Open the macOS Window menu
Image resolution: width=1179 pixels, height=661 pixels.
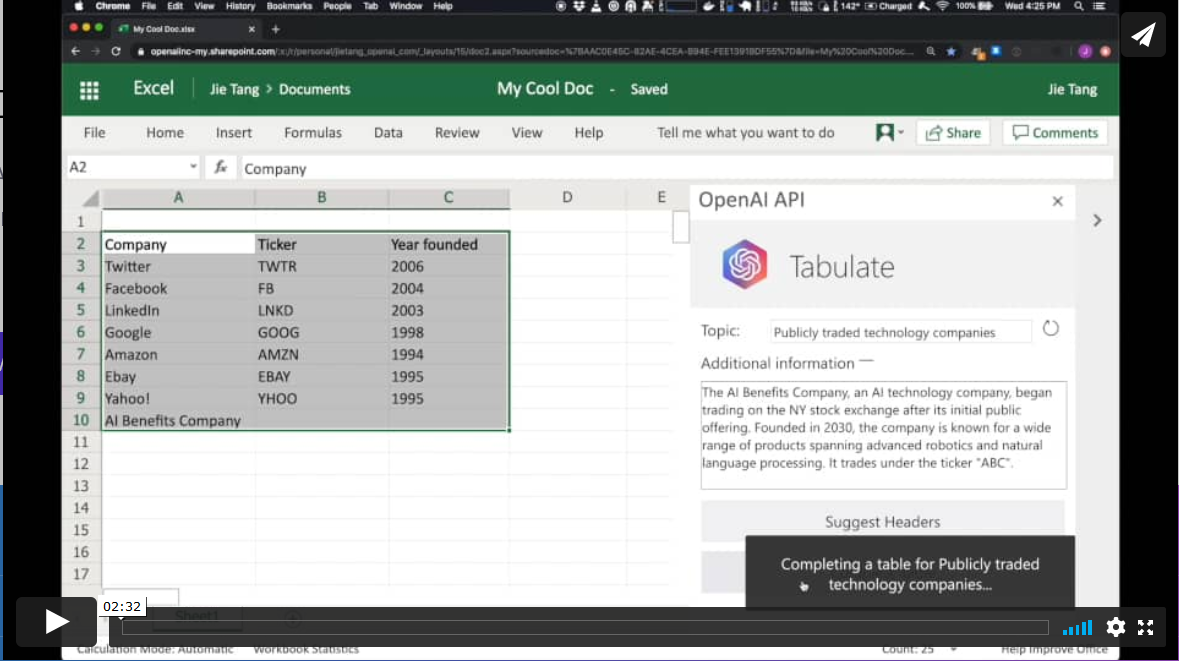coord(406,6)
